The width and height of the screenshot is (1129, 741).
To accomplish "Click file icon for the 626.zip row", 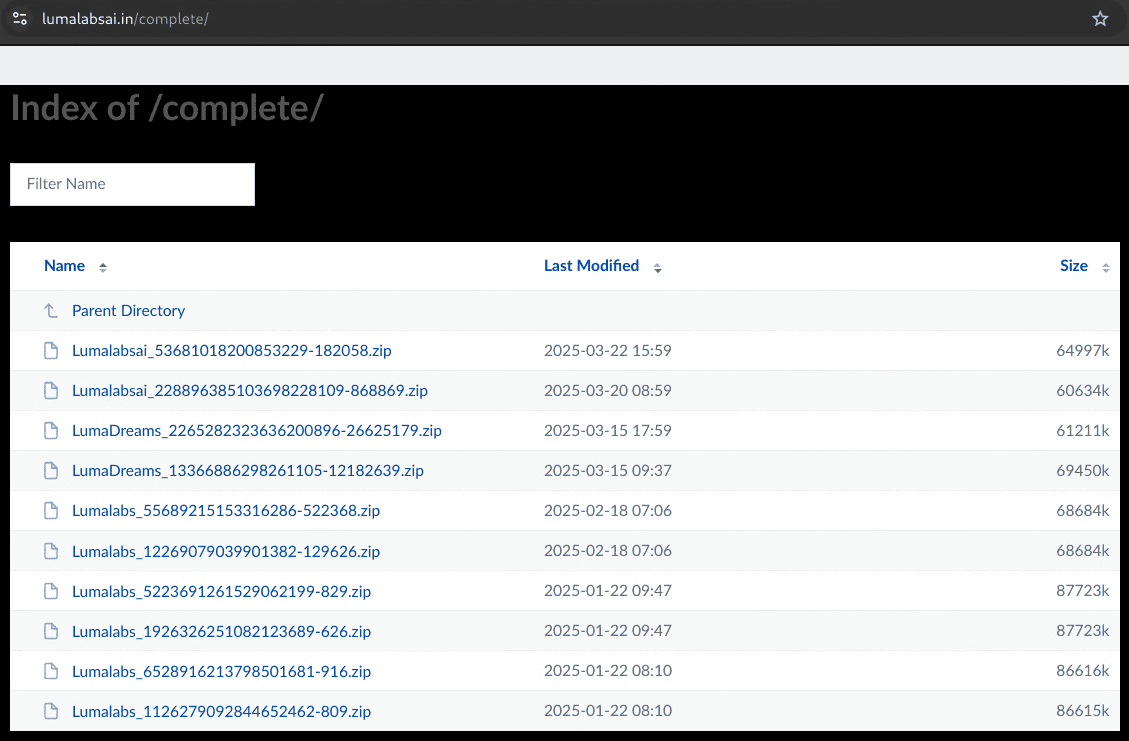I will pos(51,631).
